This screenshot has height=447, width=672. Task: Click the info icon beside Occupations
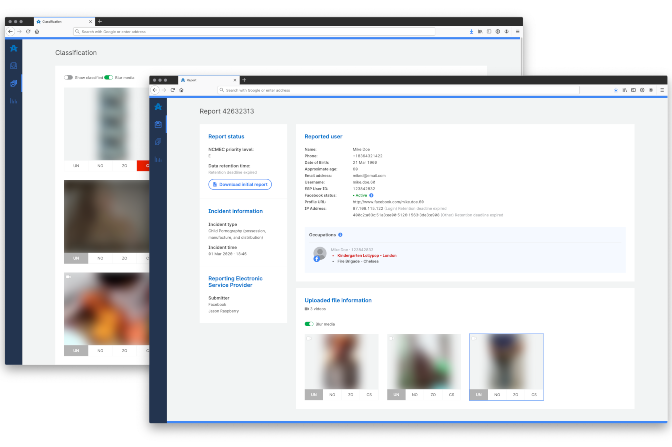340,235
